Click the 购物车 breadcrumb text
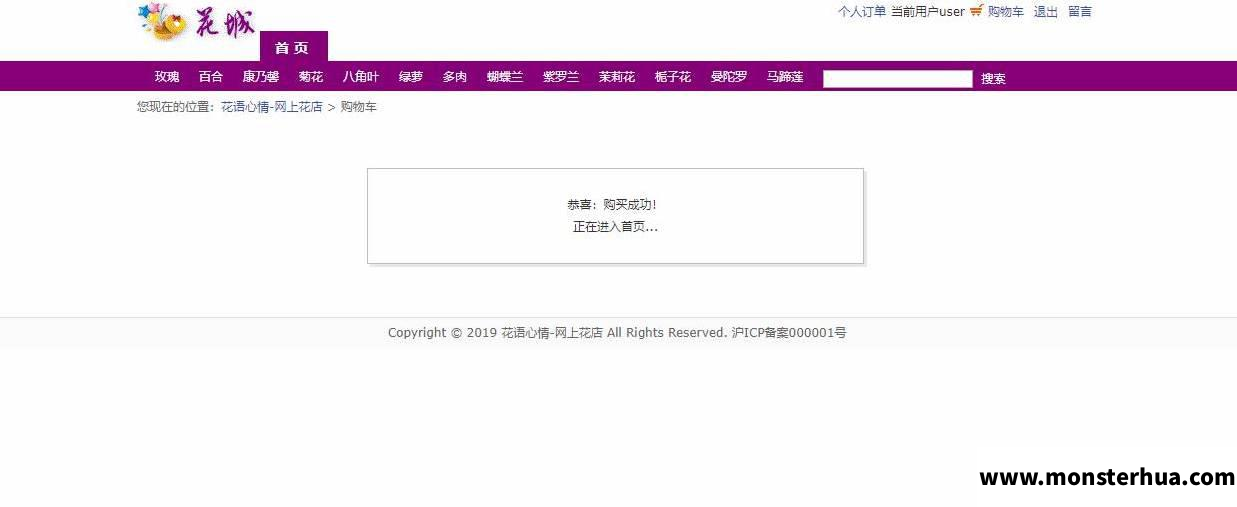This screenshot has width=1237, height=507. (359, 107)
